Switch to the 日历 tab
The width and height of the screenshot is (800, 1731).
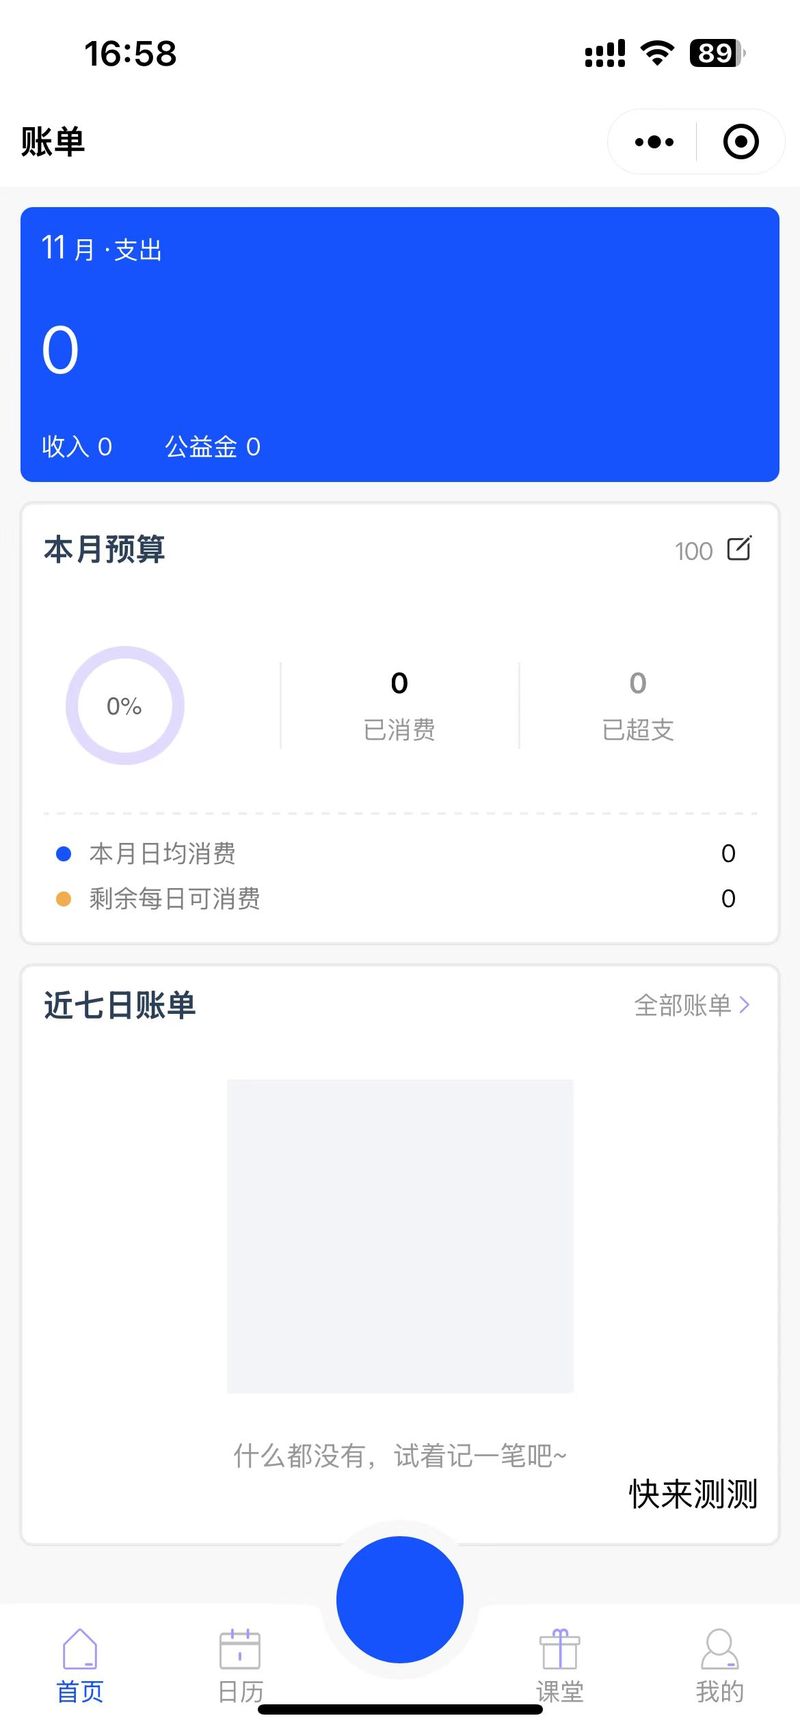coord(240,1691)
